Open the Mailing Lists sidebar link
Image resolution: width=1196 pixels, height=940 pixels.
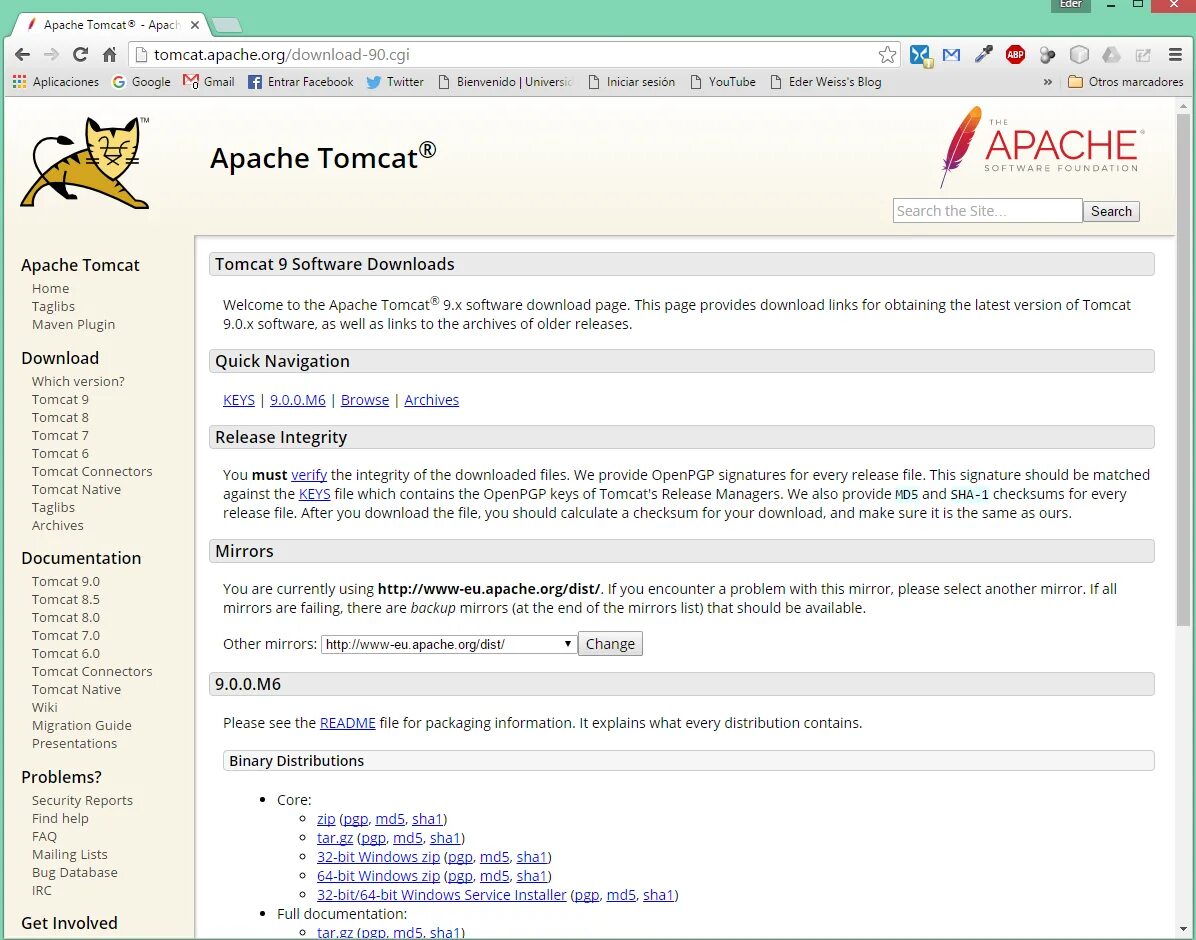pos(69,855)
